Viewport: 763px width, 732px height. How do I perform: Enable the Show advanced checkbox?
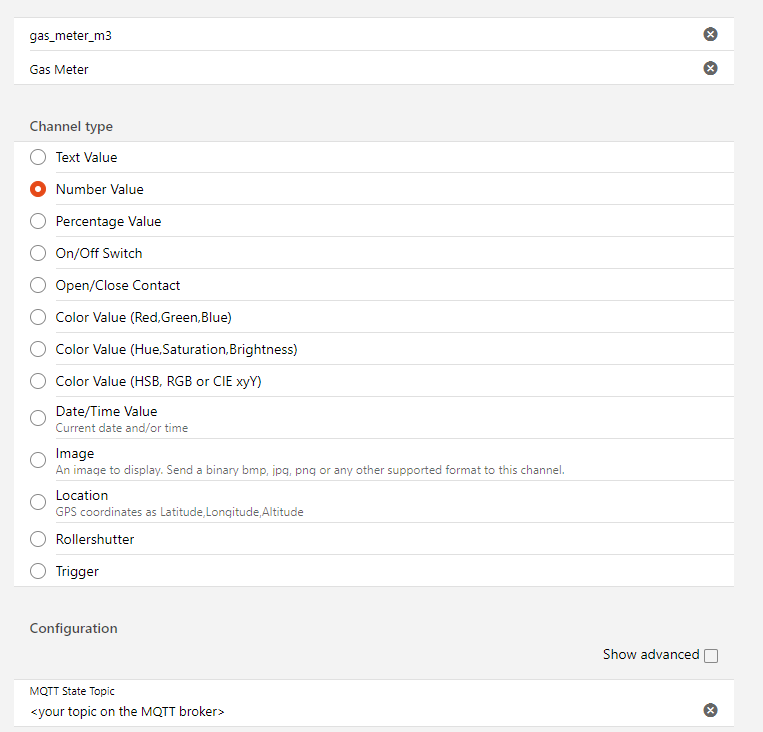coord(711,656)
